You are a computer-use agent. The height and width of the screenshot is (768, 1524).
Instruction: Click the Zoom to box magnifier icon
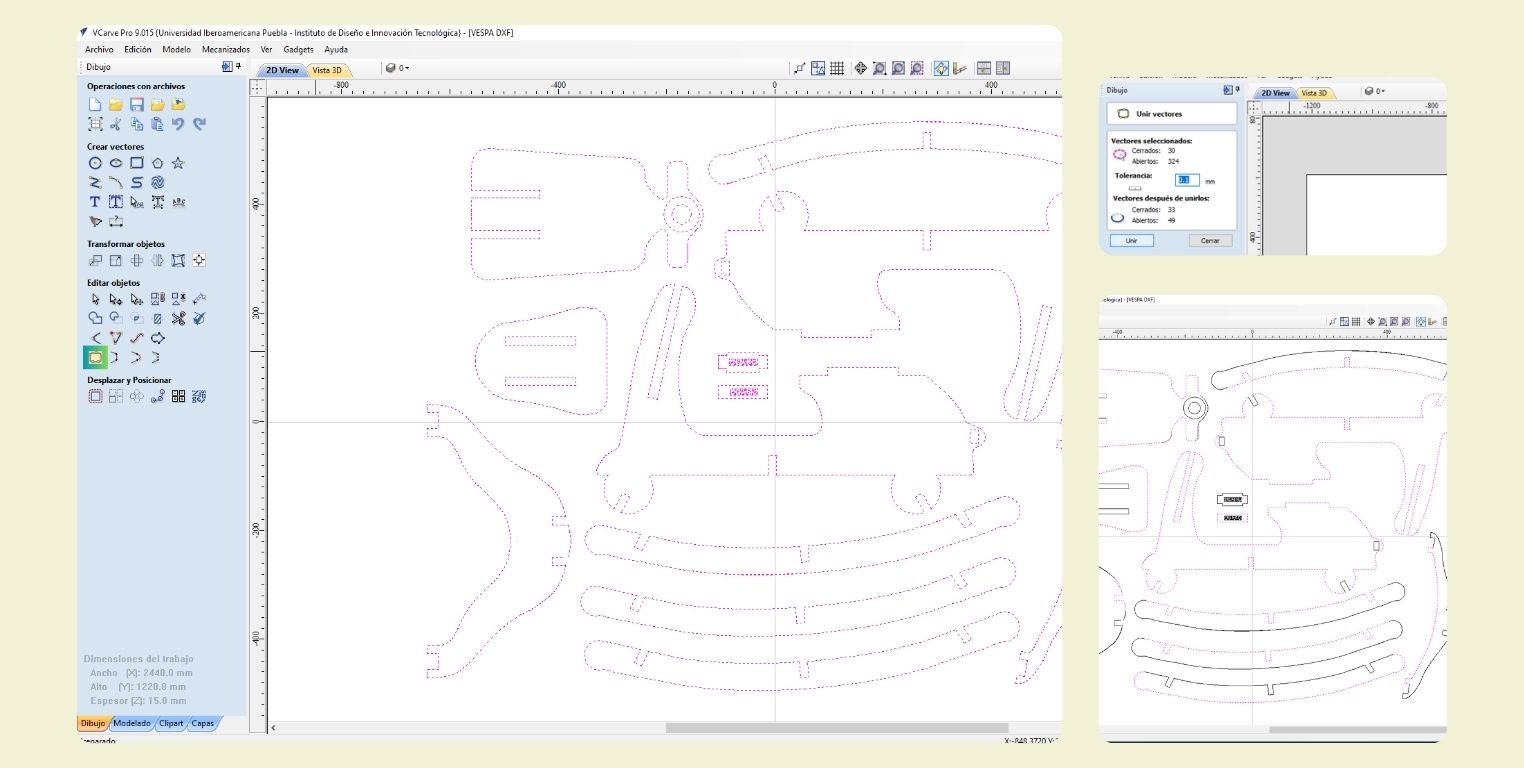[879, 68]
